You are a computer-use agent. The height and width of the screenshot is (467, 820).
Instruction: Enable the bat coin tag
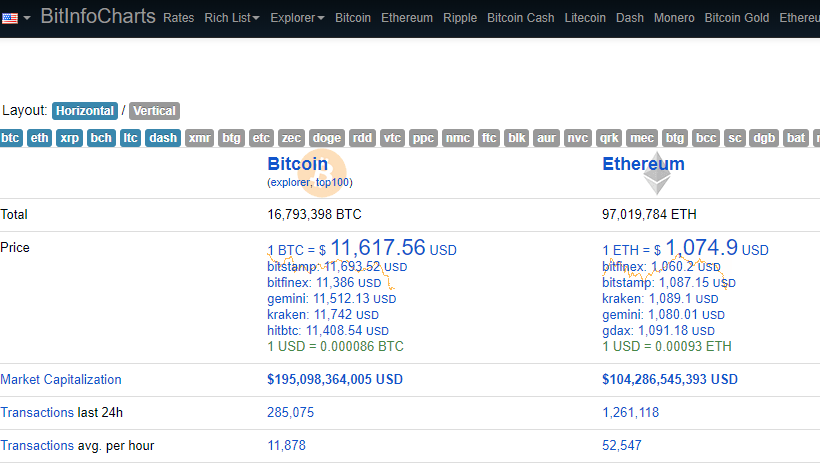coord(796,138)
